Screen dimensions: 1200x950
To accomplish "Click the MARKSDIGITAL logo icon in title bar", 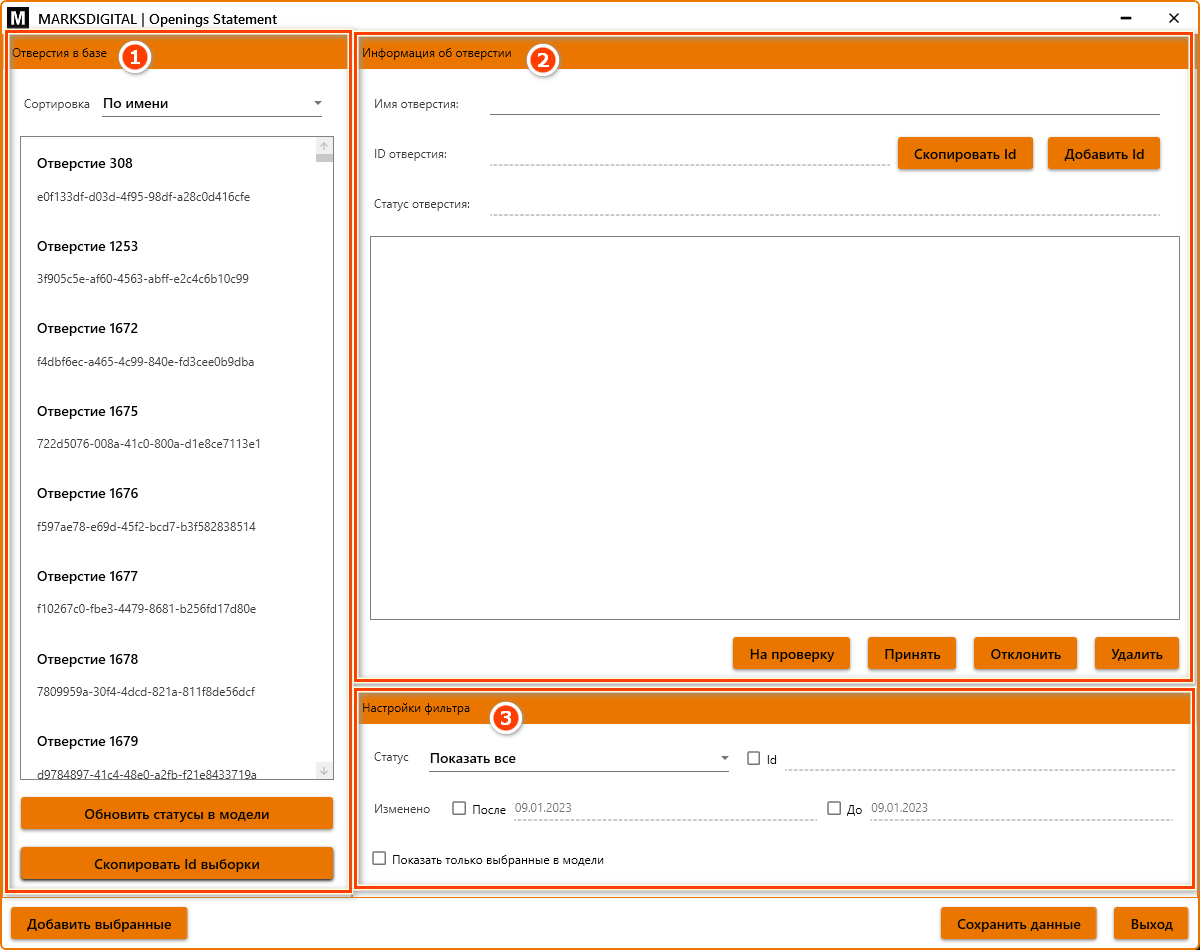I will 19,19.
